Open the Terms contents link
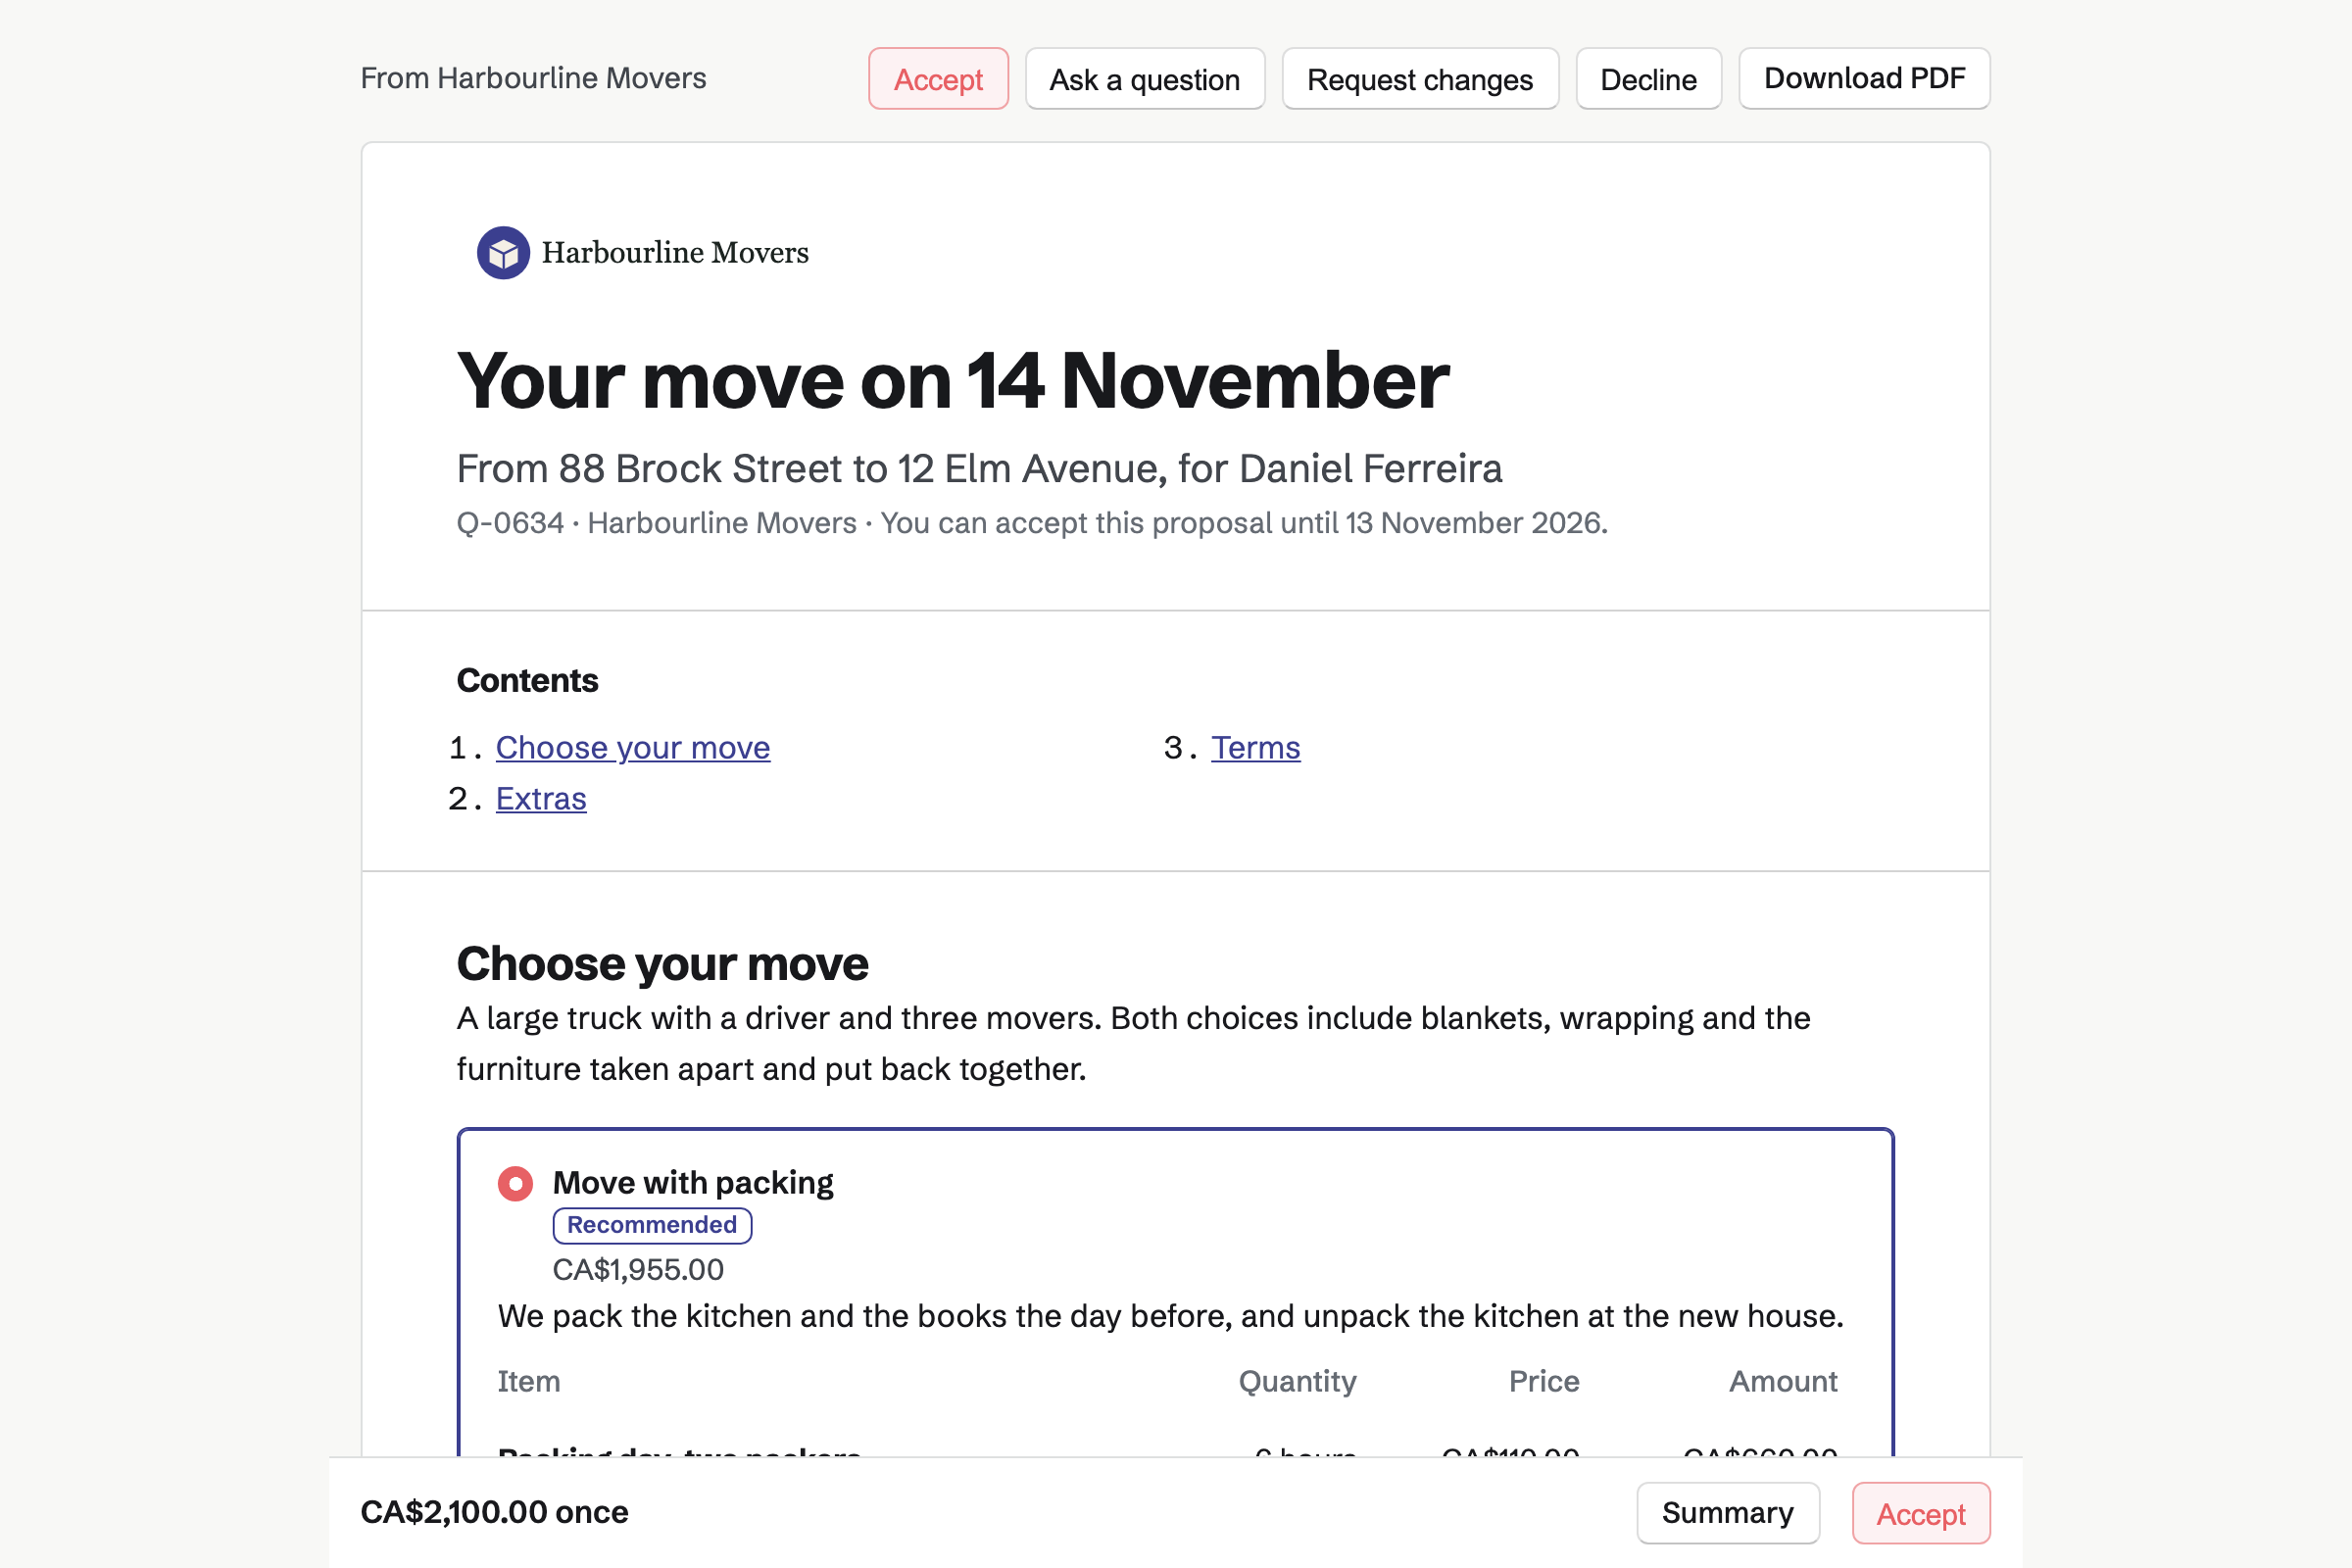This screenshot has width=2352, height=1568. click(x=1256, y=748)
